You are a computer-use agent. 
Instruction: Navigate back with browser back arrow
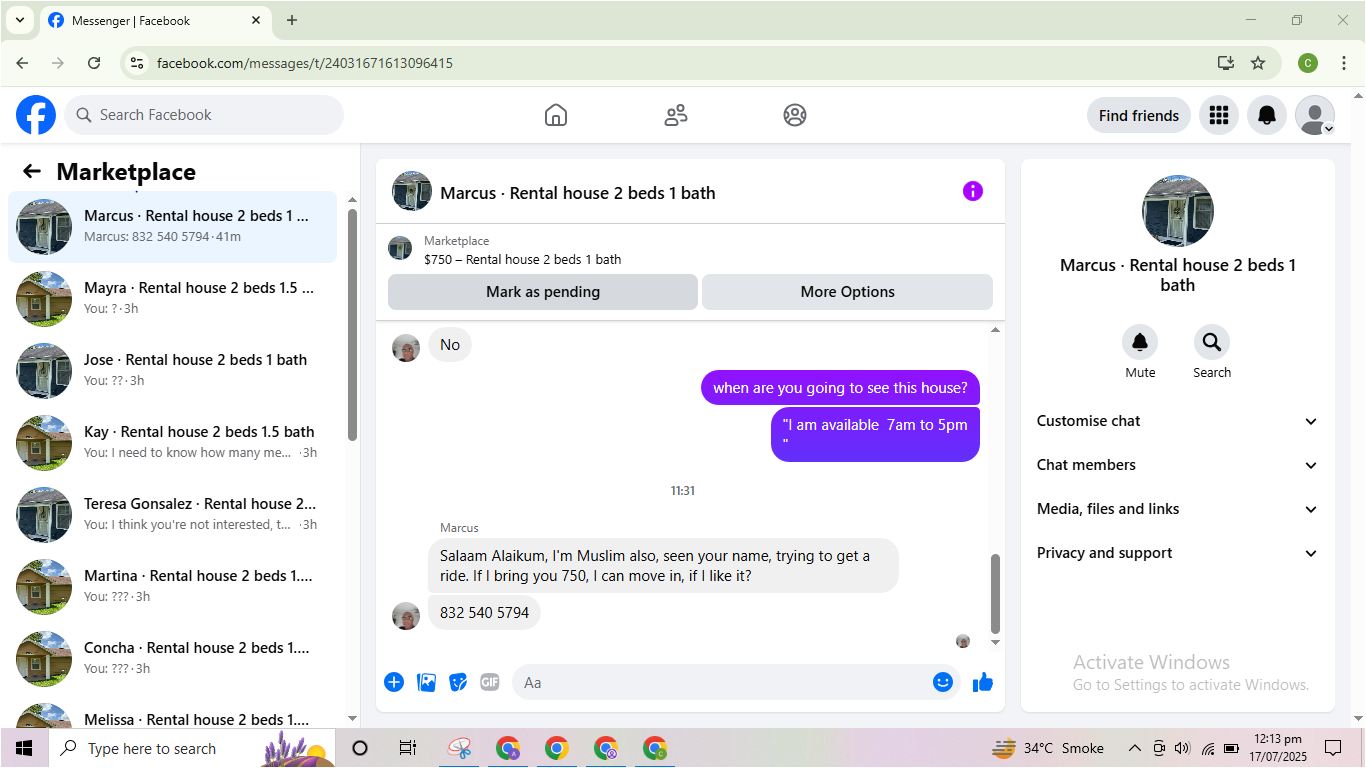tap(22, 63)
